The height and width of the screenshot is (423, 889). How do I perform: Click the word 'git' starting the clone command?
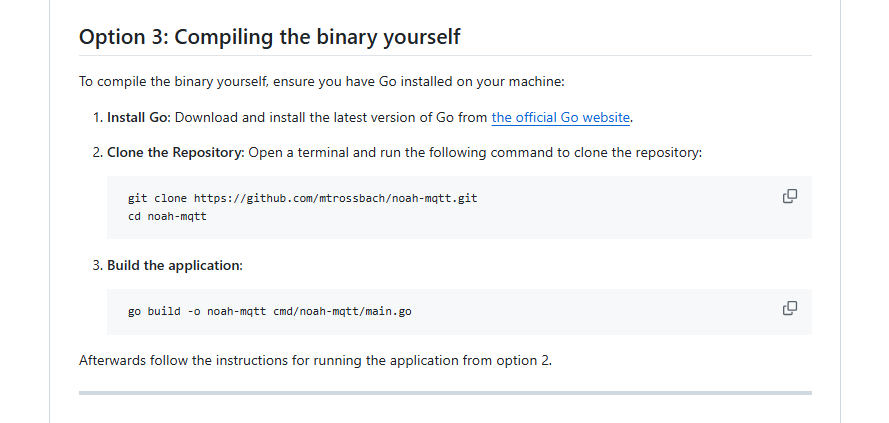coord(138,198)
